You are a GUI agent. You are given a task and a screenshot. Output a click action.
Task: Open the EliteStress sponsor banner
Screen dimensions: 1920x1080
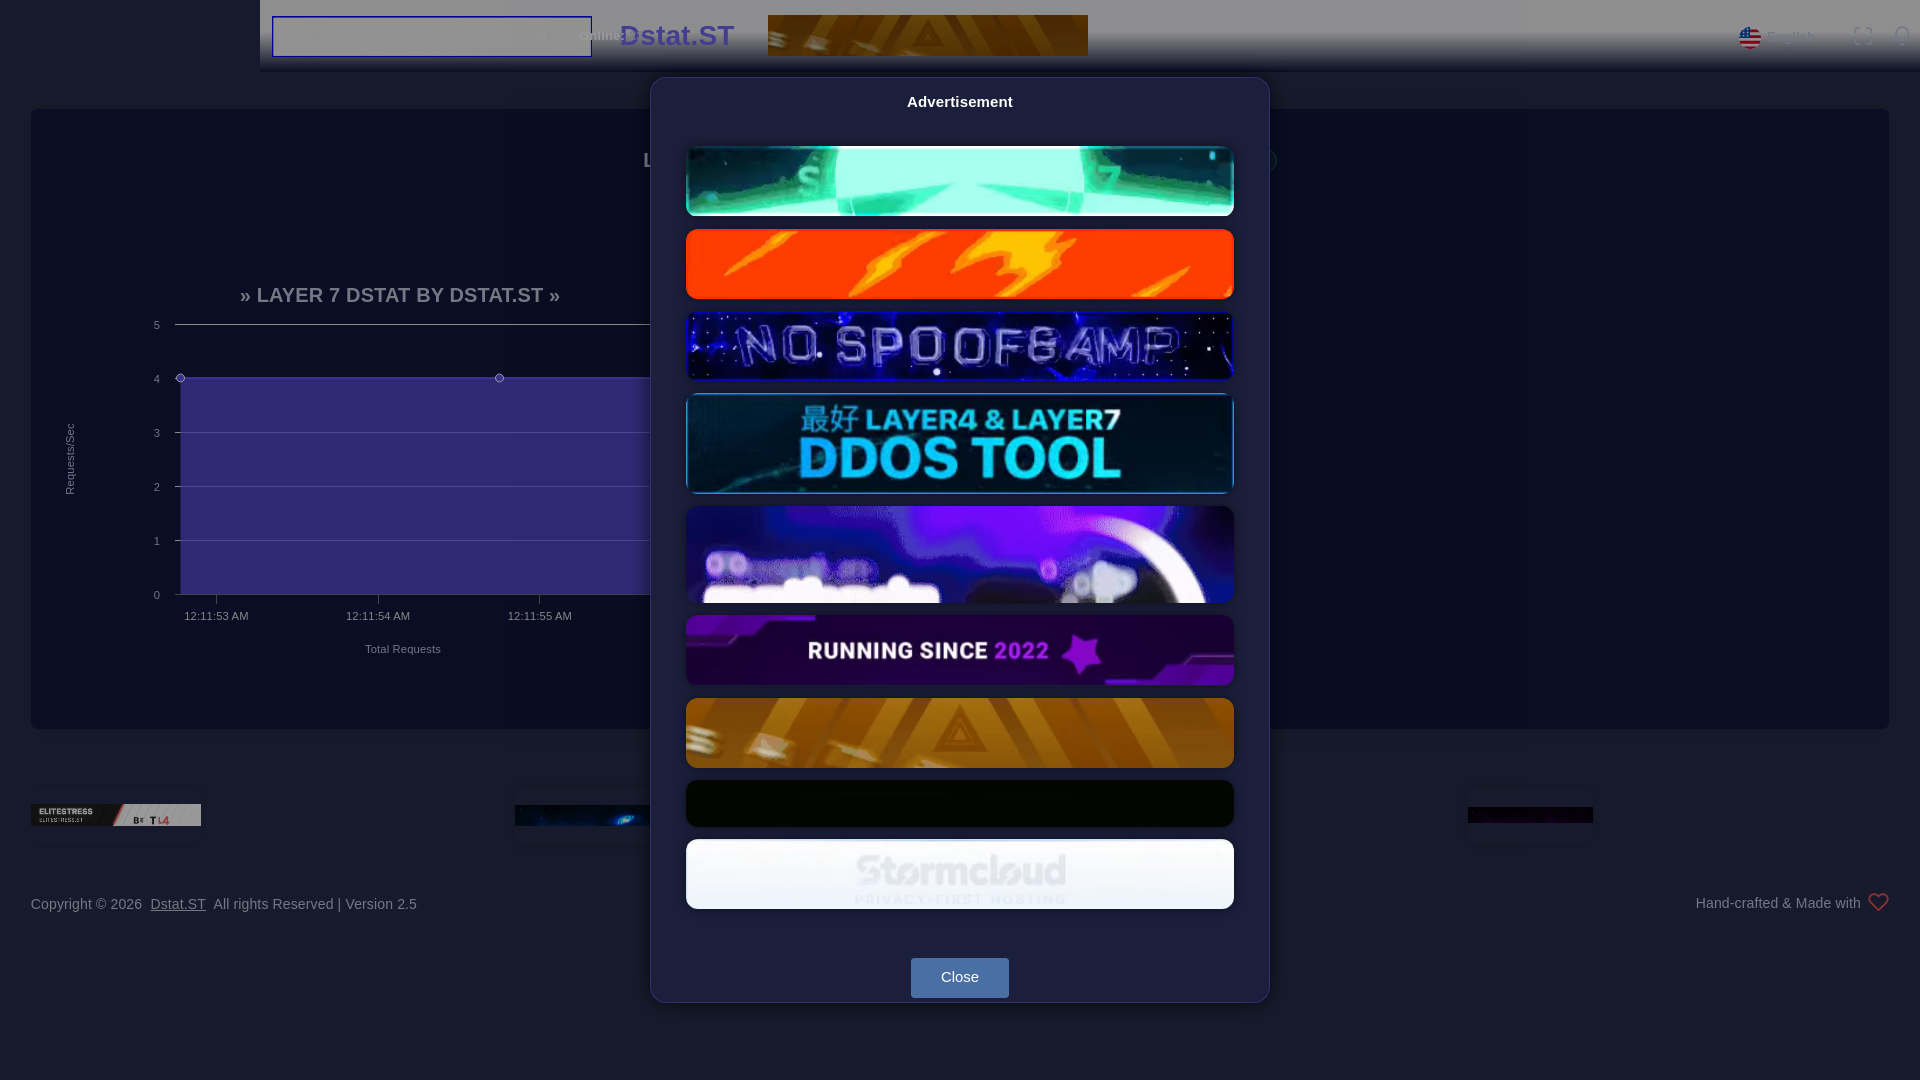[115, 815]
